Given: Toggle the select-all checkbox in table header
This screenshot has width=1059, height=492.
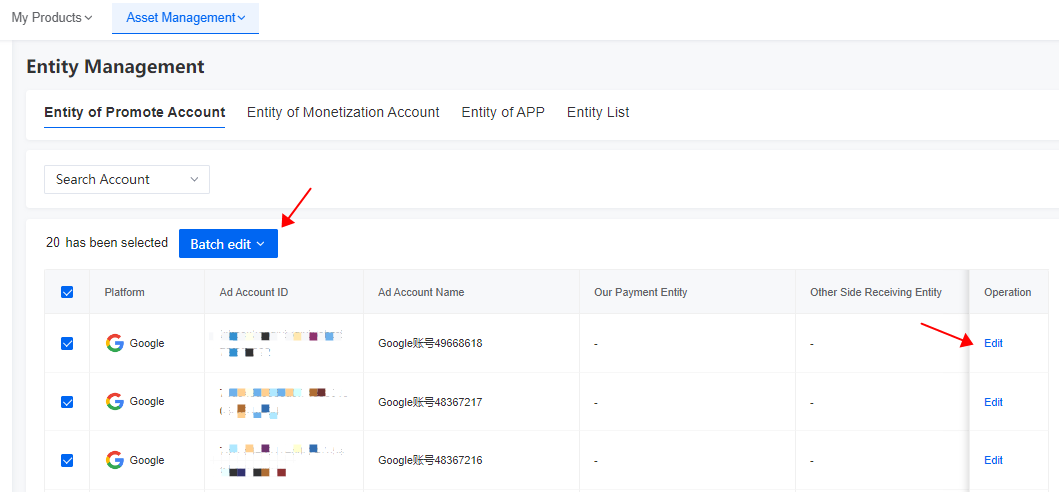Looking at the screenshot, I should click(67, 292).
